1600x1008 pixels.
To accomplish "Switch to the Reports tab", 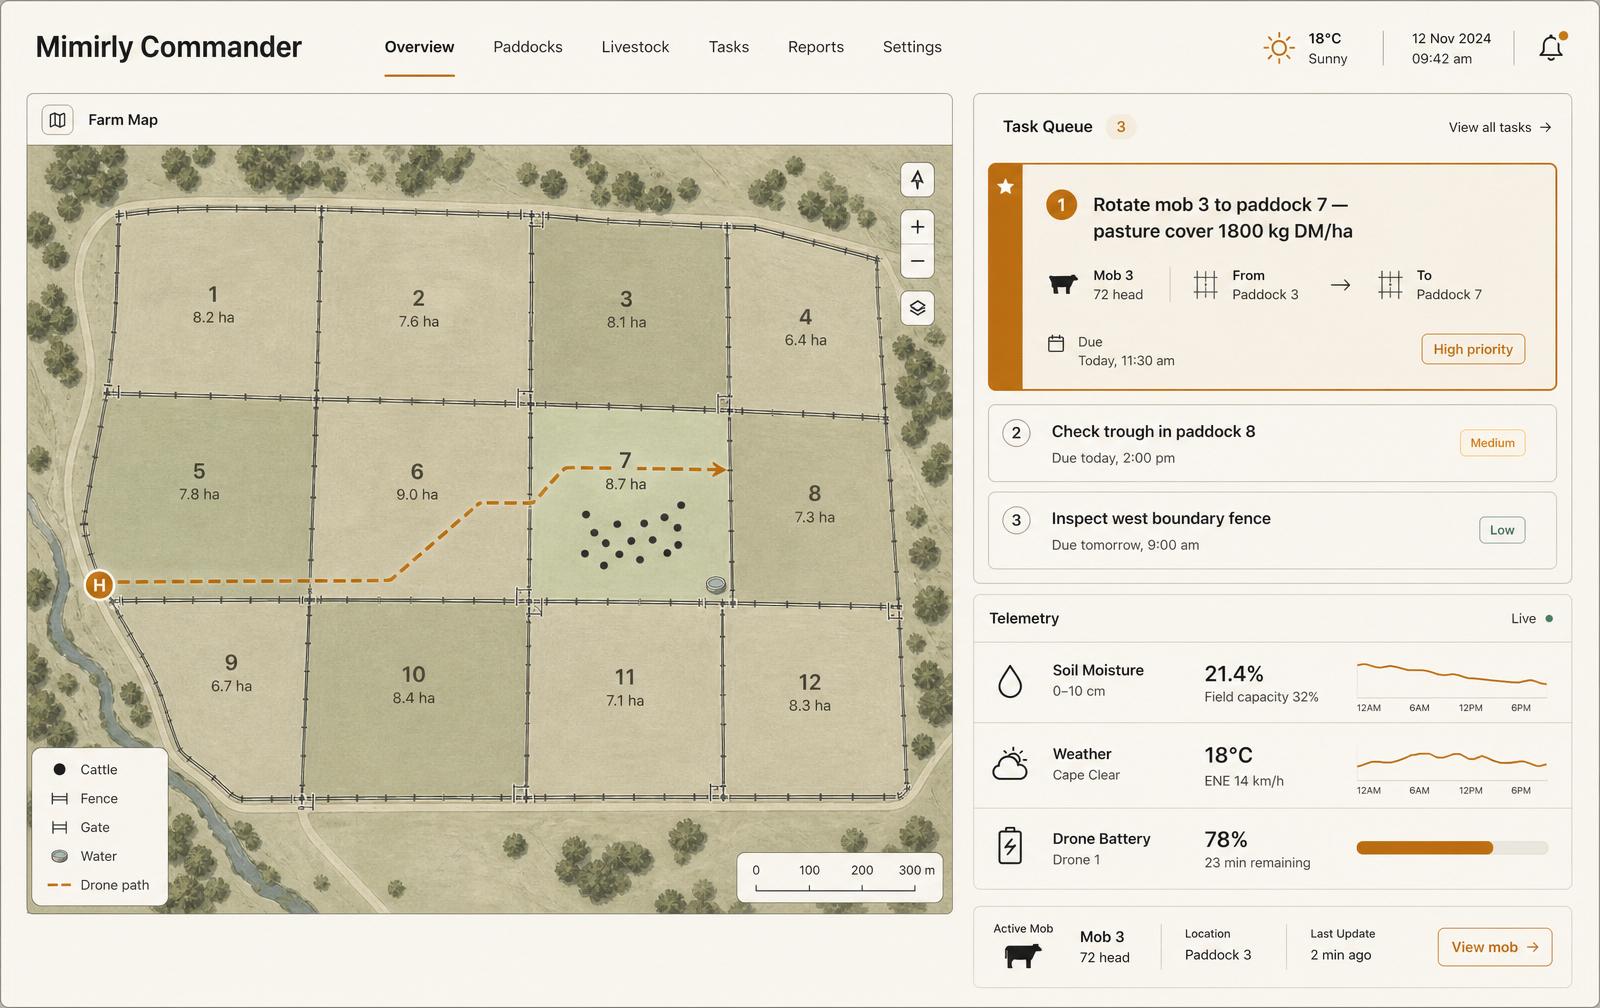I will pos(816,47).
